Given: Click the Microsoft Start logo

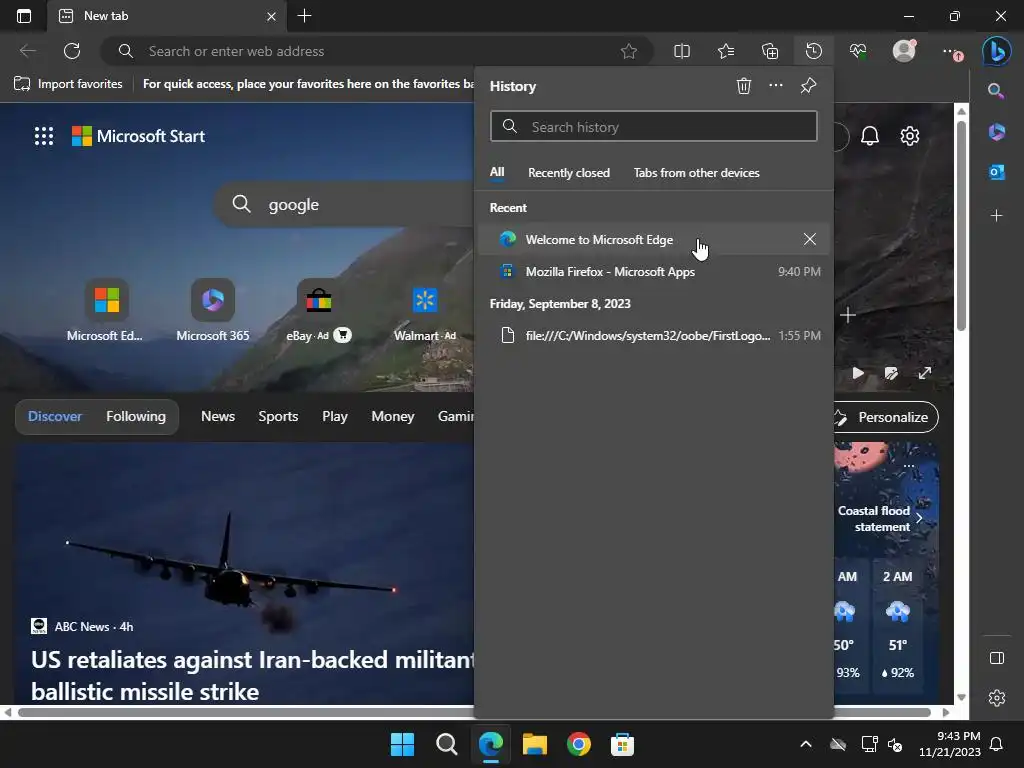Looking at the screenshot, I should (x=138, y=136).
